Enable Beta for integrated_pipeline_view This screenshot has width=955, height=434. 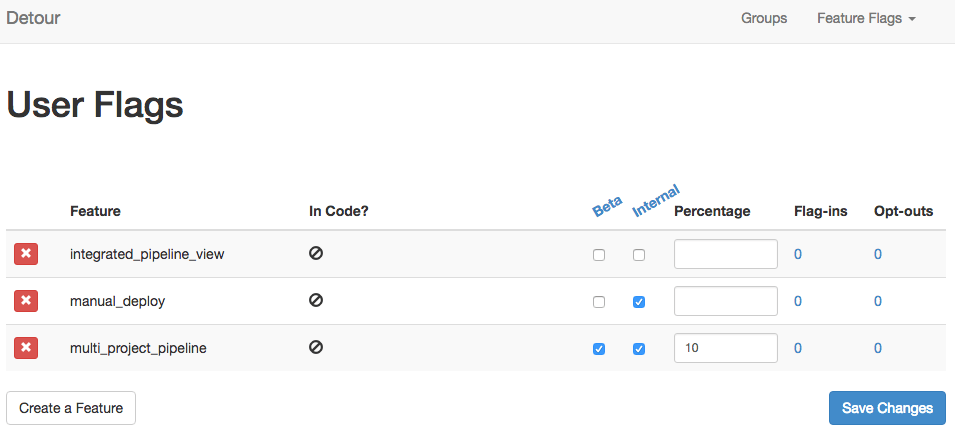click(x=599, y=255)
